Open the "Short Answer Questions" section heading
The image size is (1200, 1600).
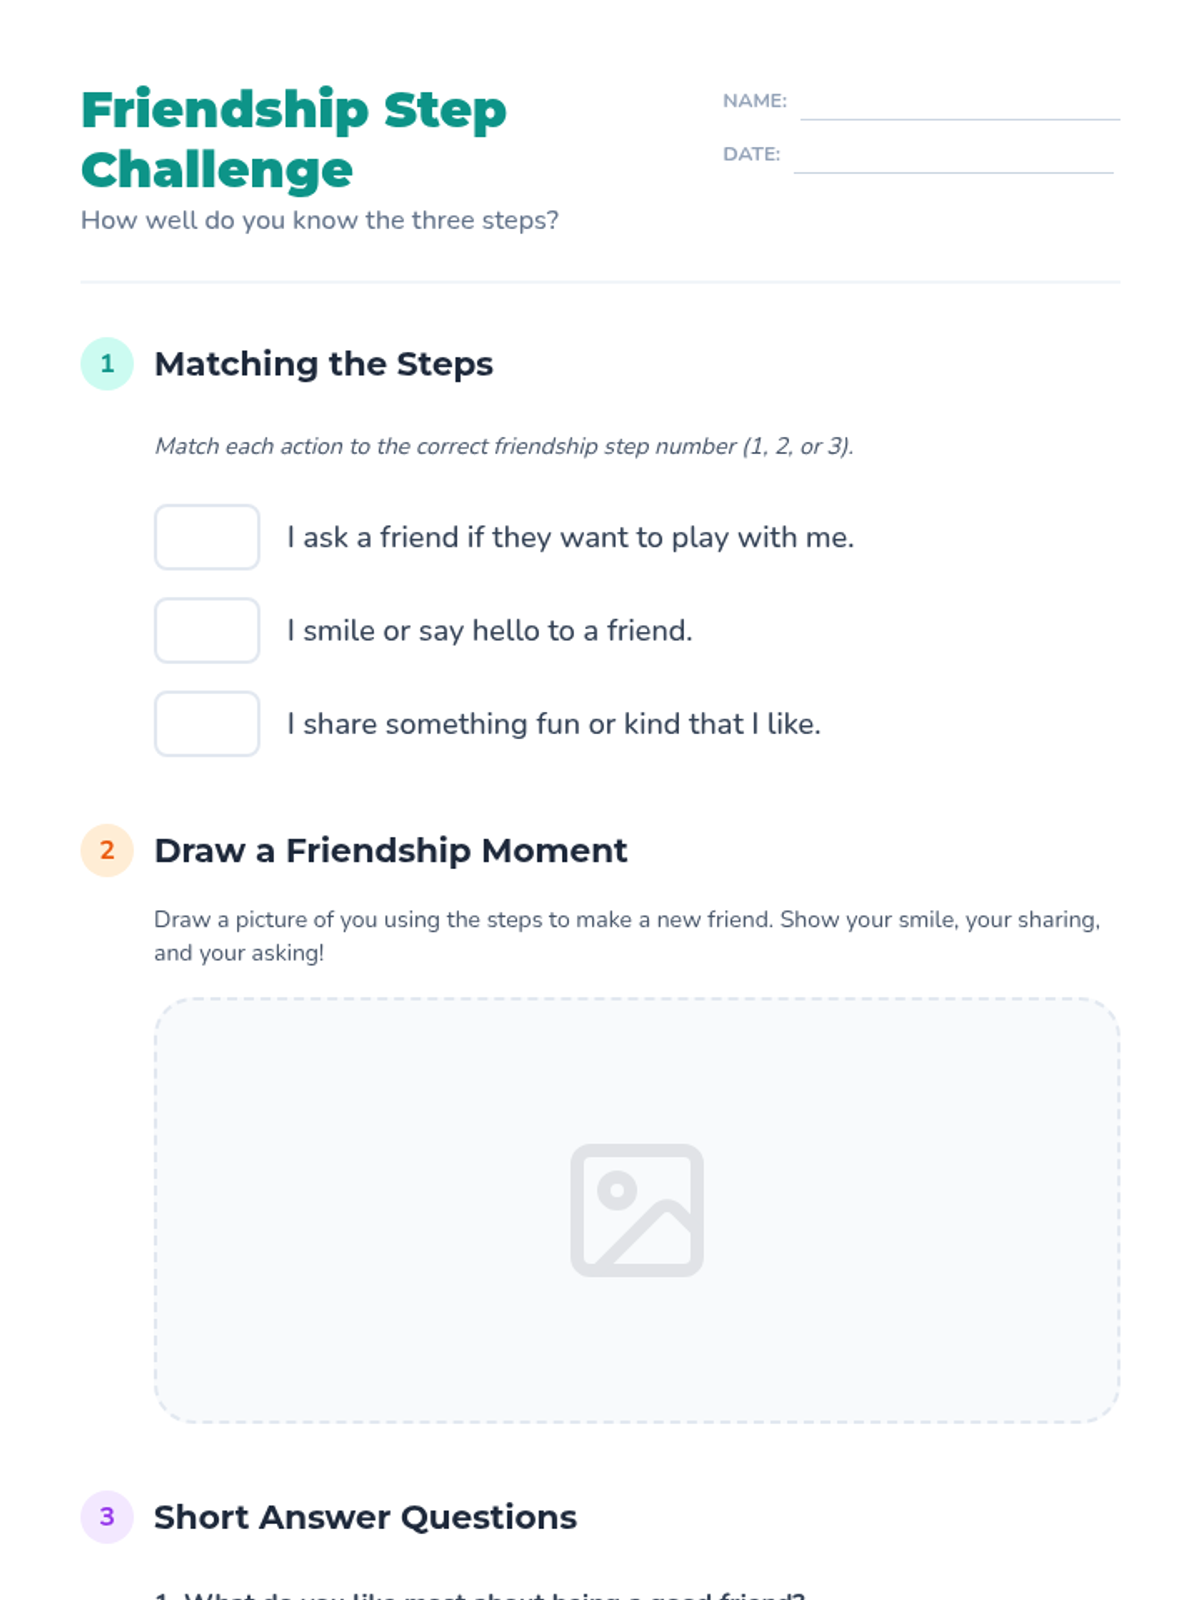click(365, 1517)
